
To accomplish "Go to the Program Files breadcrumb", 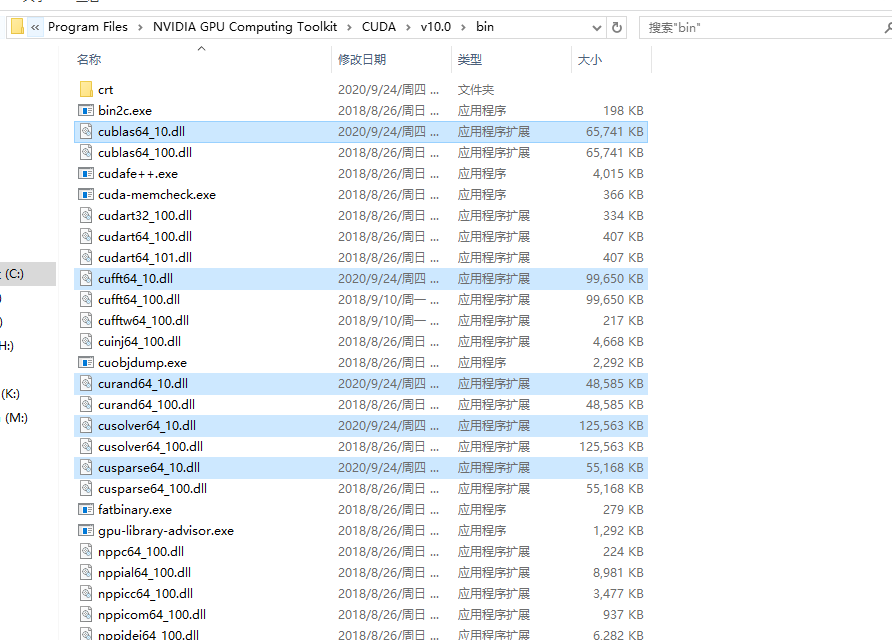I will pos(88,27).
